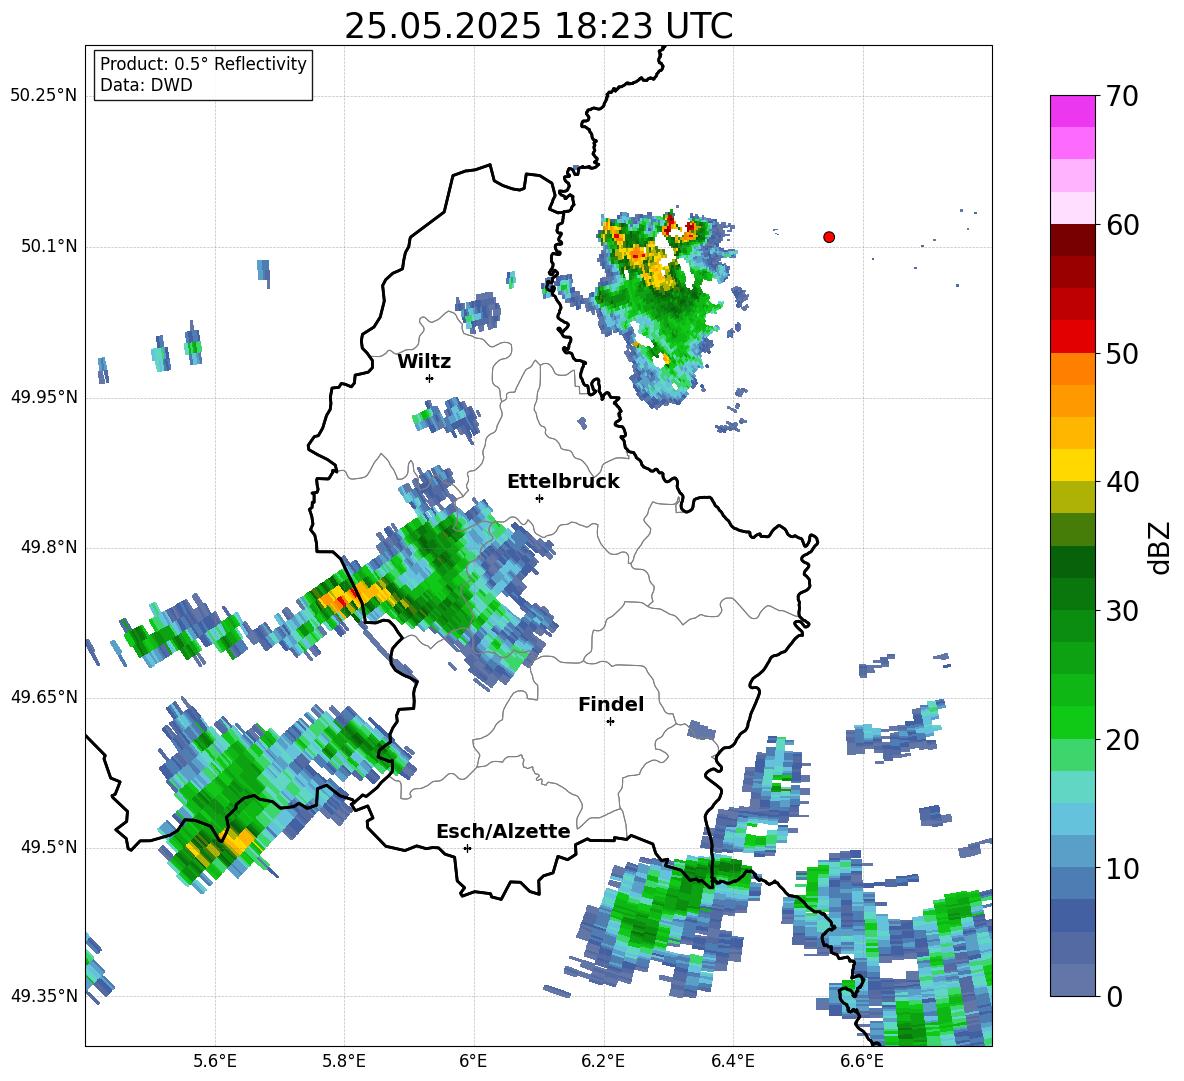Click the Esch/Alzette station cross marker
Viewport: 1184px width, 1081px height.
click(x=467, y=848)
